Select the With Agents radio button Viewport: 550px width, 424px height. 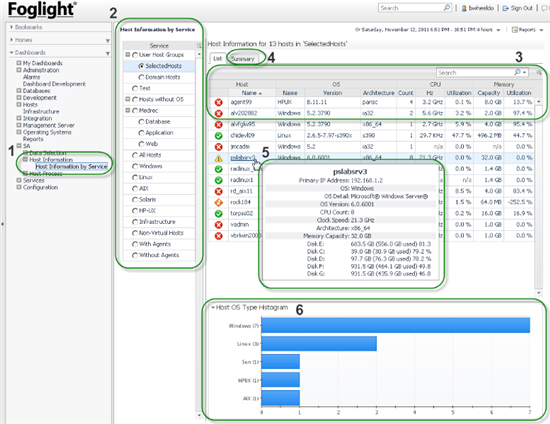135,244
